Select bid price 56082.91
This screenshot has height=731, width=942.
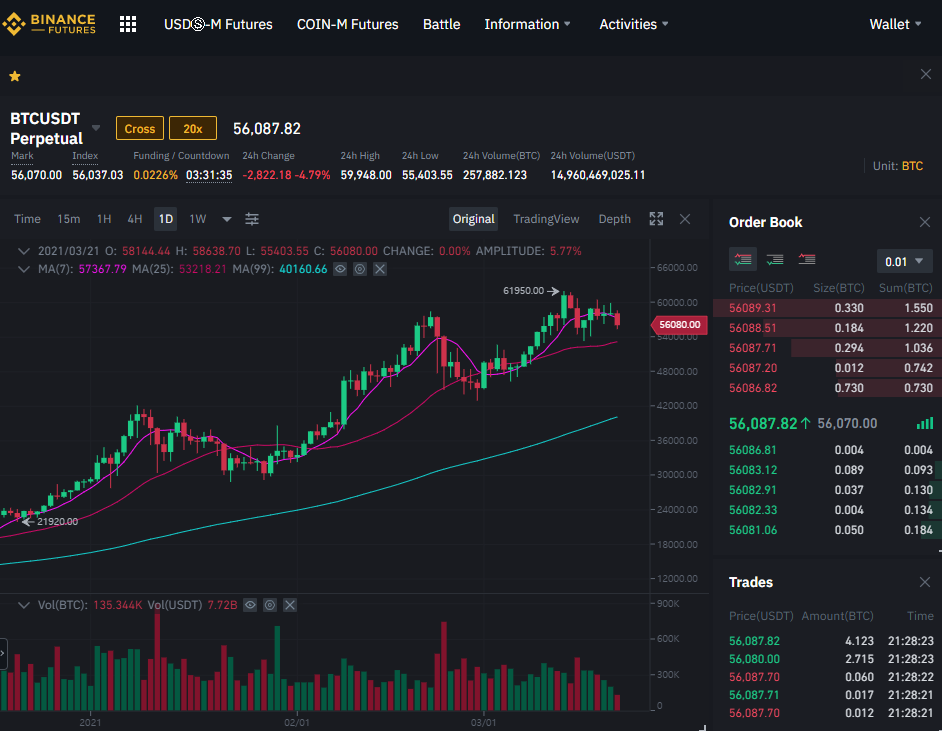point(752,490)
